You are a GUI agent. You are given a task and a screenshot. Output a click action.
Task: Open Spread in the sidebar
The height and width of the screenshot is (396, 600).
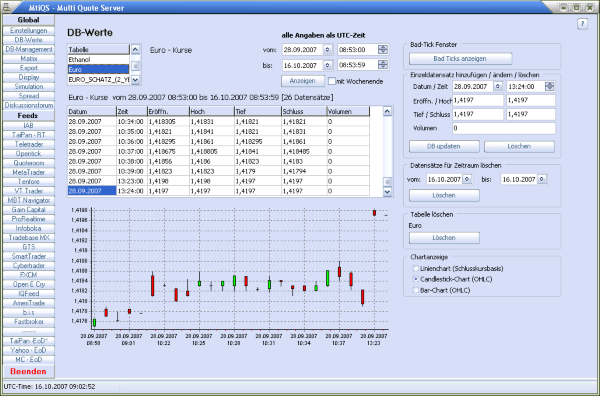click(x=29, y=96)
